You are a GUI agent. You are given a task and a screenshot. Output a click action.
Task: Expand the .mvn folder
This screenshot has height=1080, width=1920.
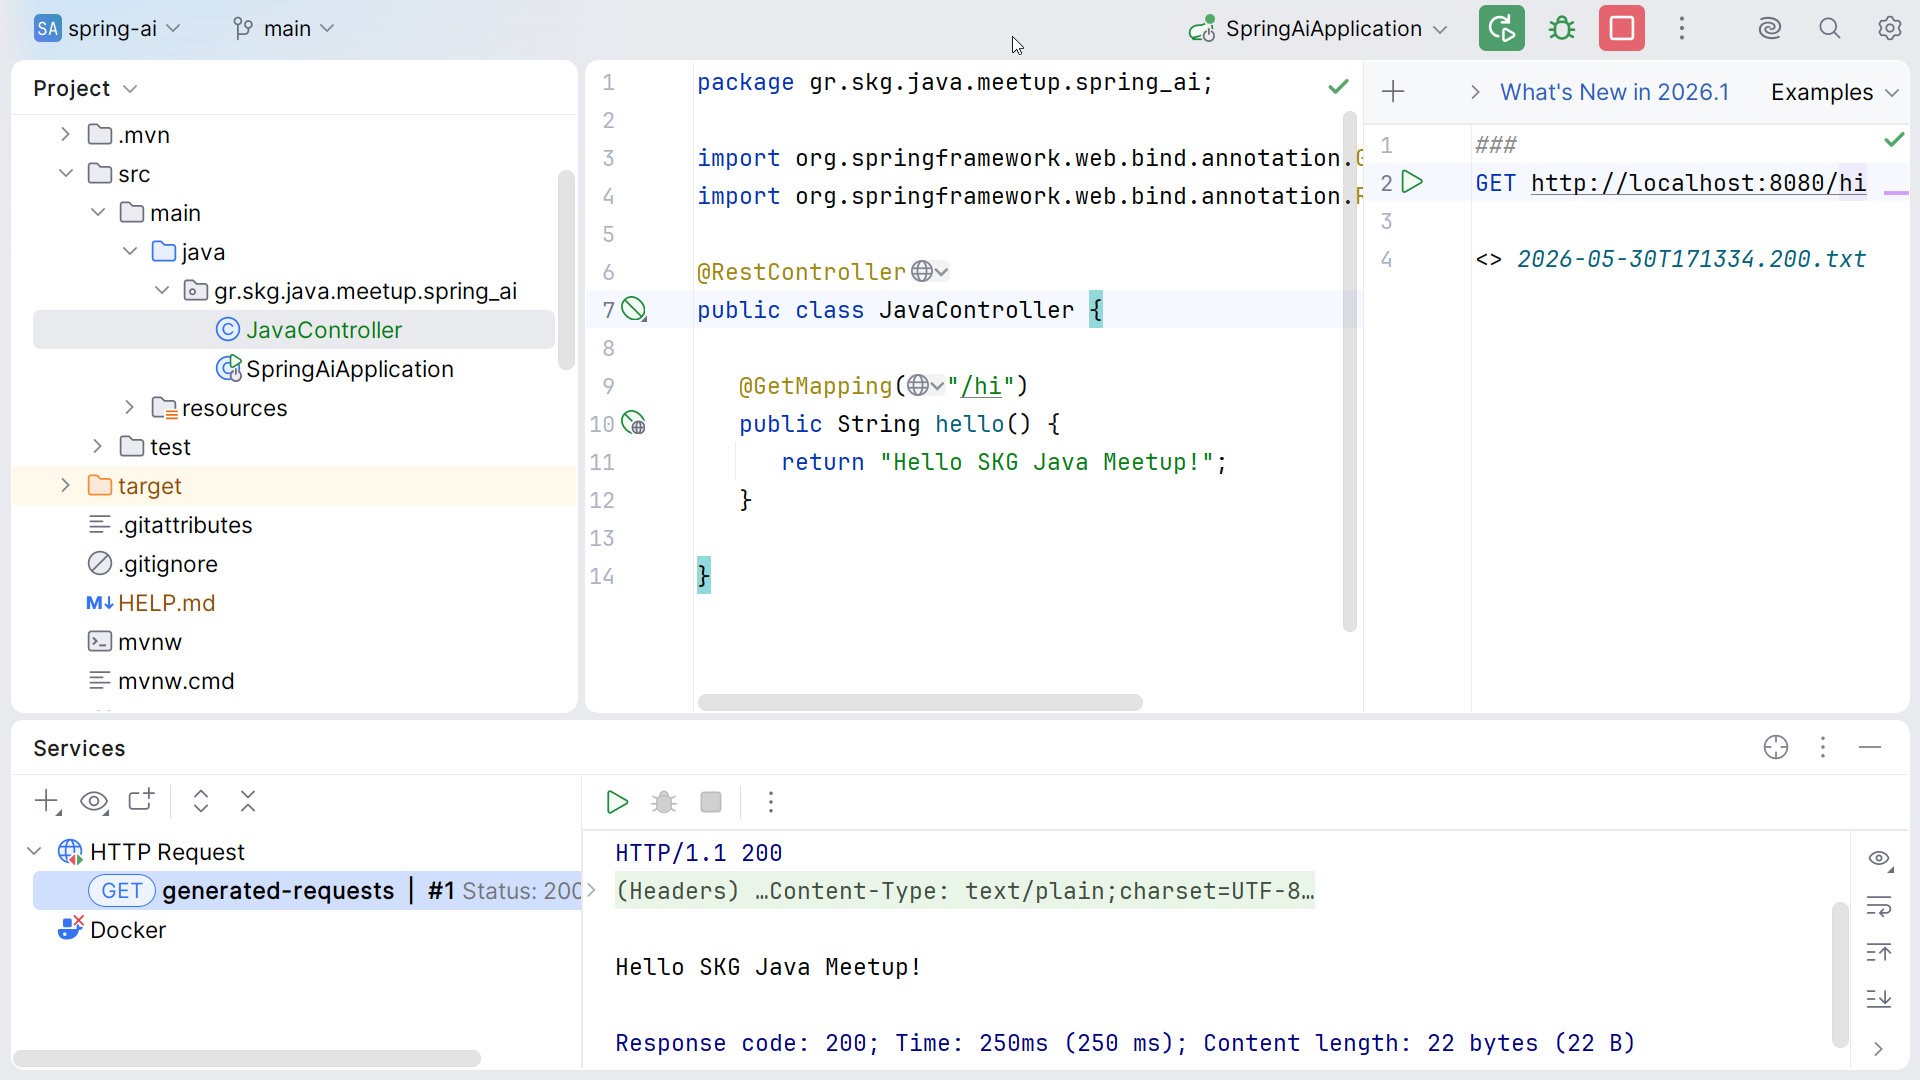65,134
